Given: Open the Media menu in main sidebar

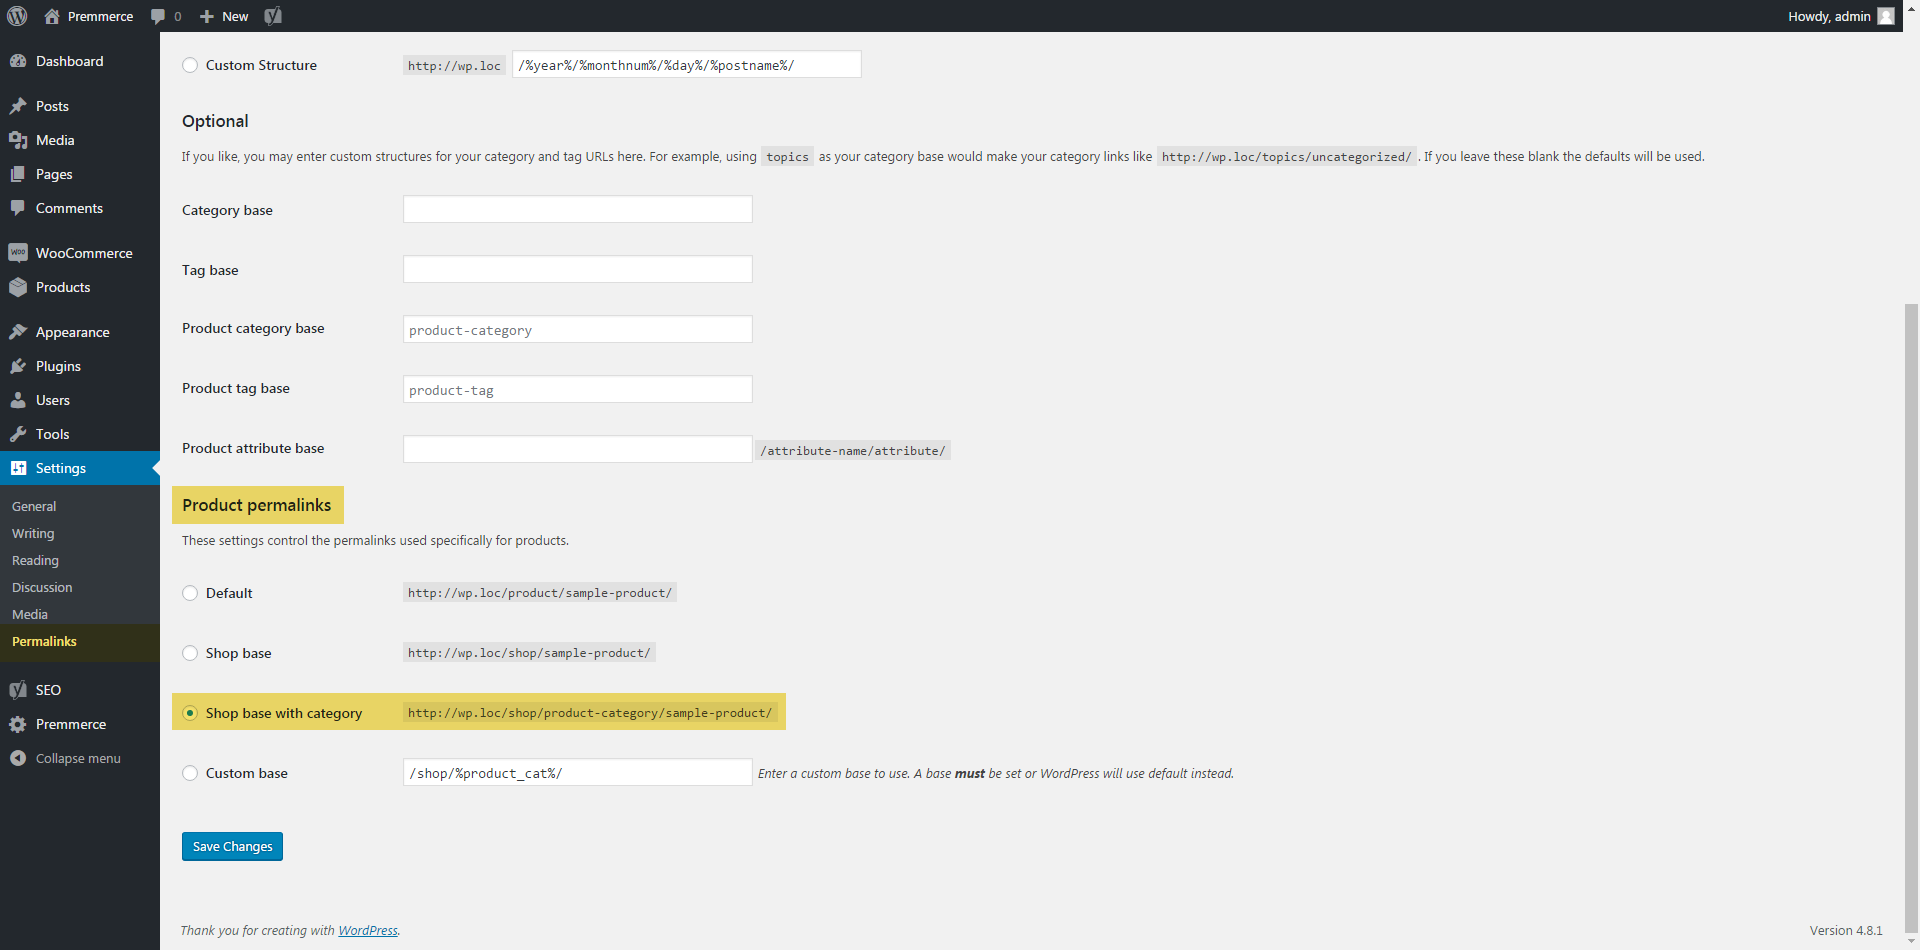Looking at the screenshot, I should tap(80, 140).
